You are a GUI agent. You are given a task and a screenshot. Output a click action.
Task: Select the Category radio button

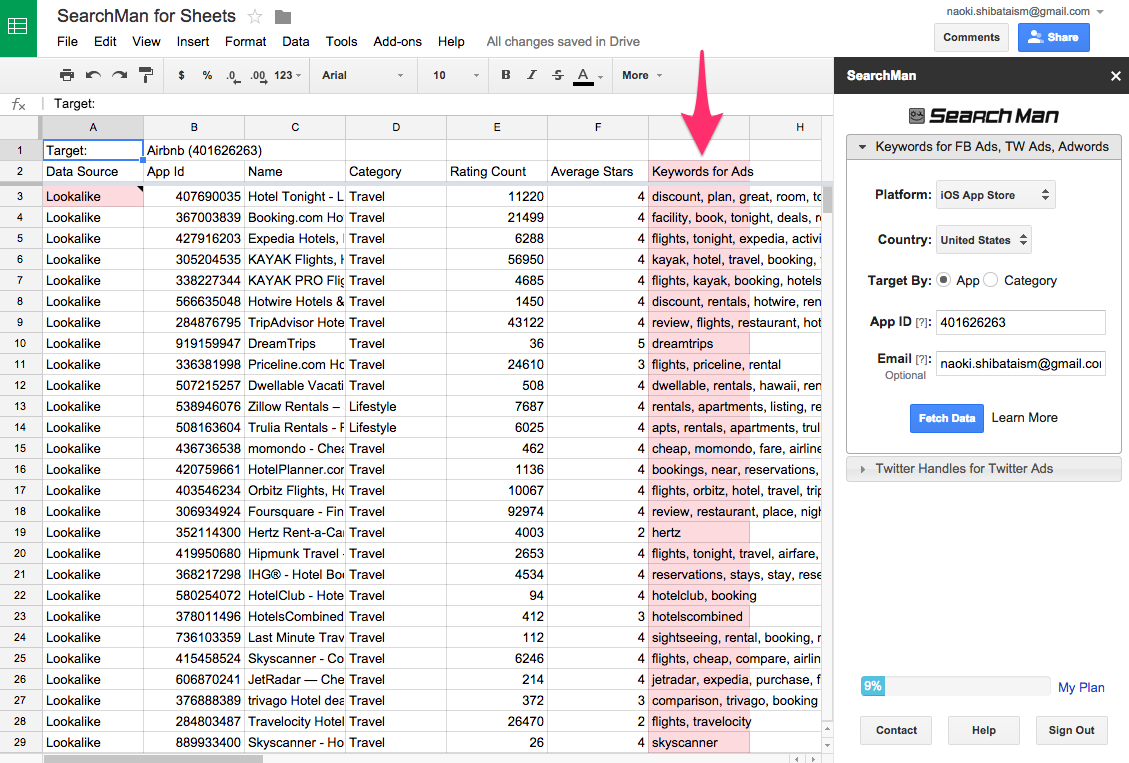991,281
